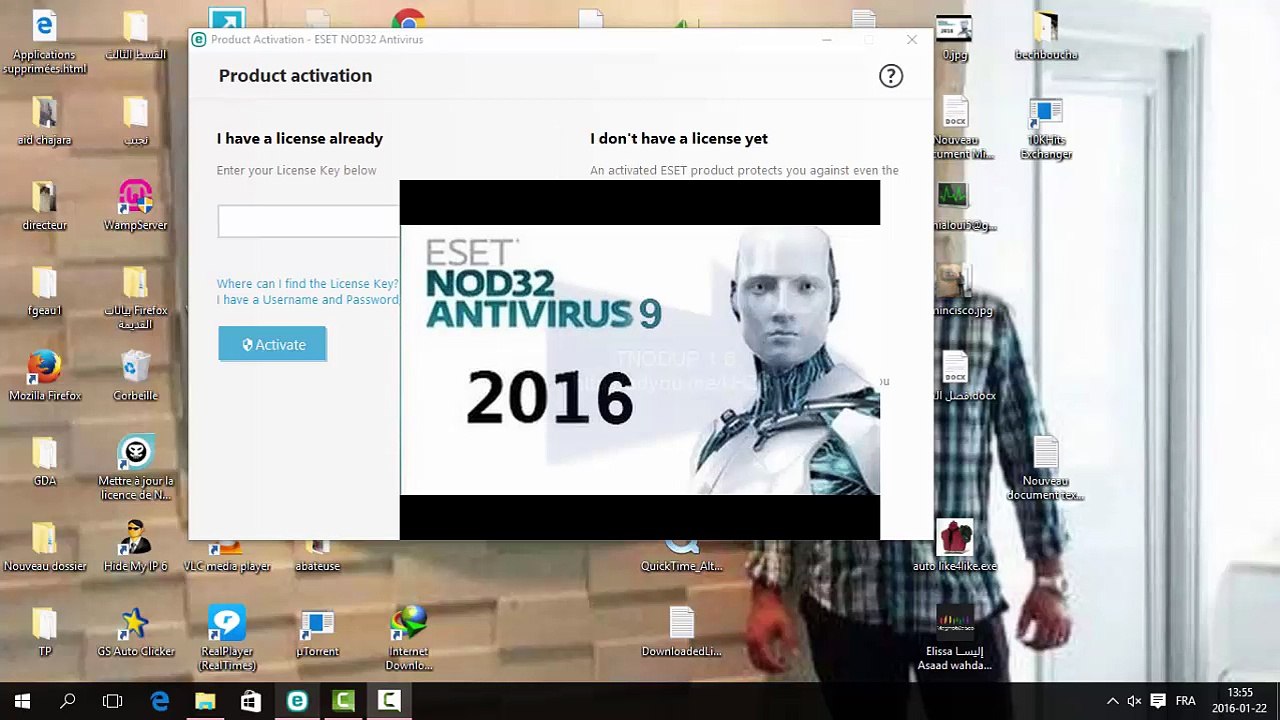Viewport: 1280px width, 720px height.
Task: Open the Windows Start menu
Action: [x=22, y=701]
